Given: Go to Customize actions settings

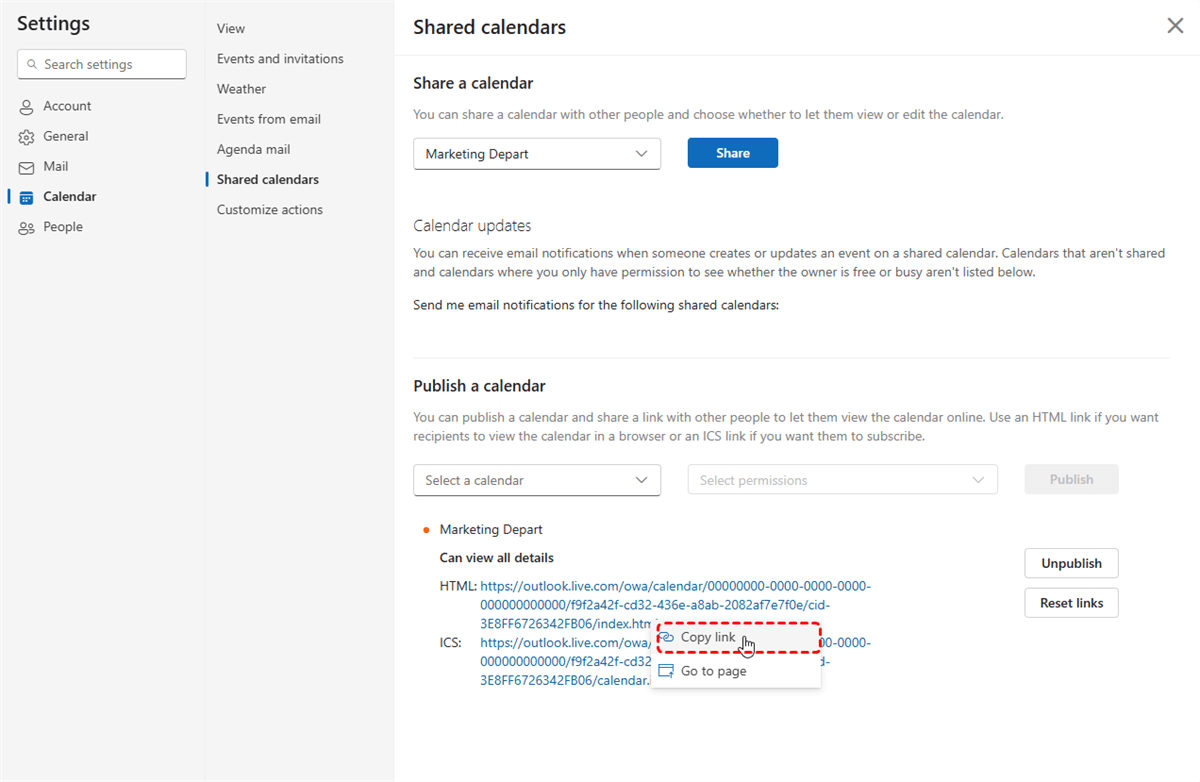Looking at the screenshot, I should tap(270, 210).
